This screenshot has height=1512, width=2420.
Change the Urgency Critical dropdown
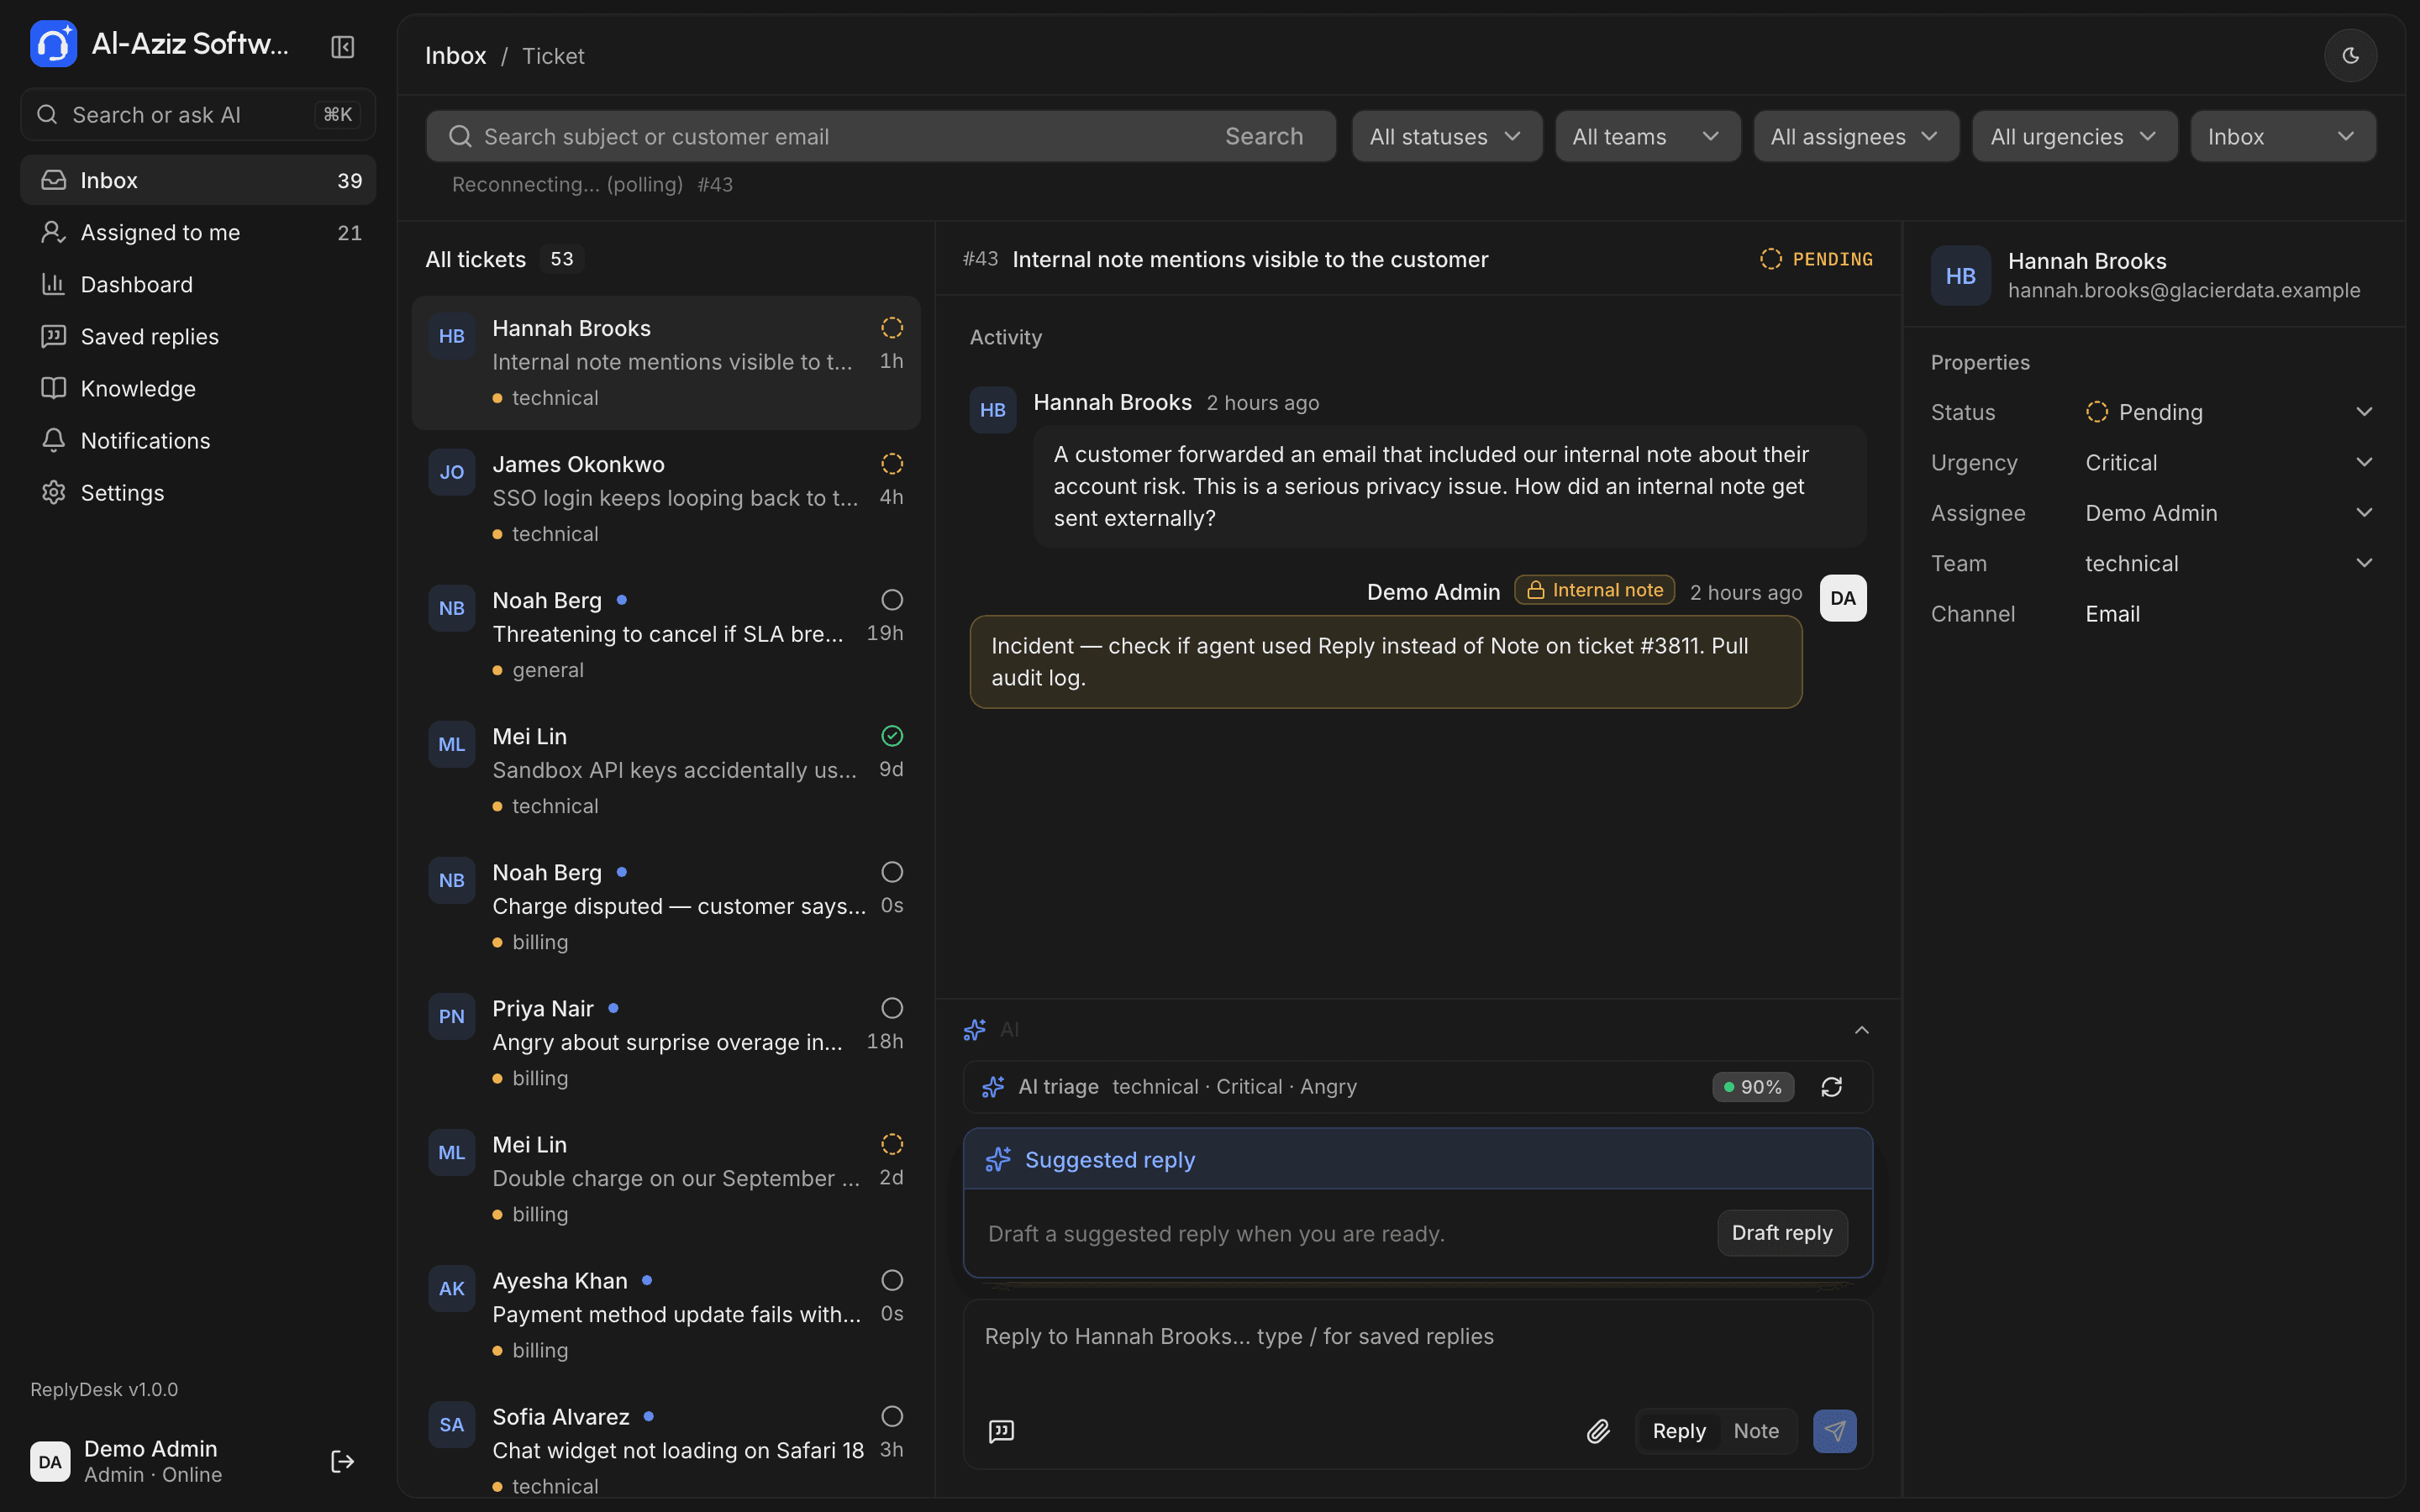2229,462
